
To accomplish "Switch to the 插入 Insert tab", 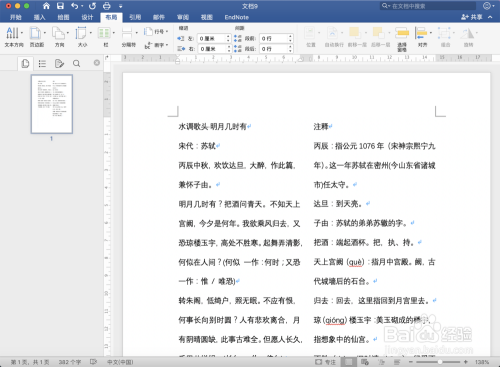I will [40, 17].
